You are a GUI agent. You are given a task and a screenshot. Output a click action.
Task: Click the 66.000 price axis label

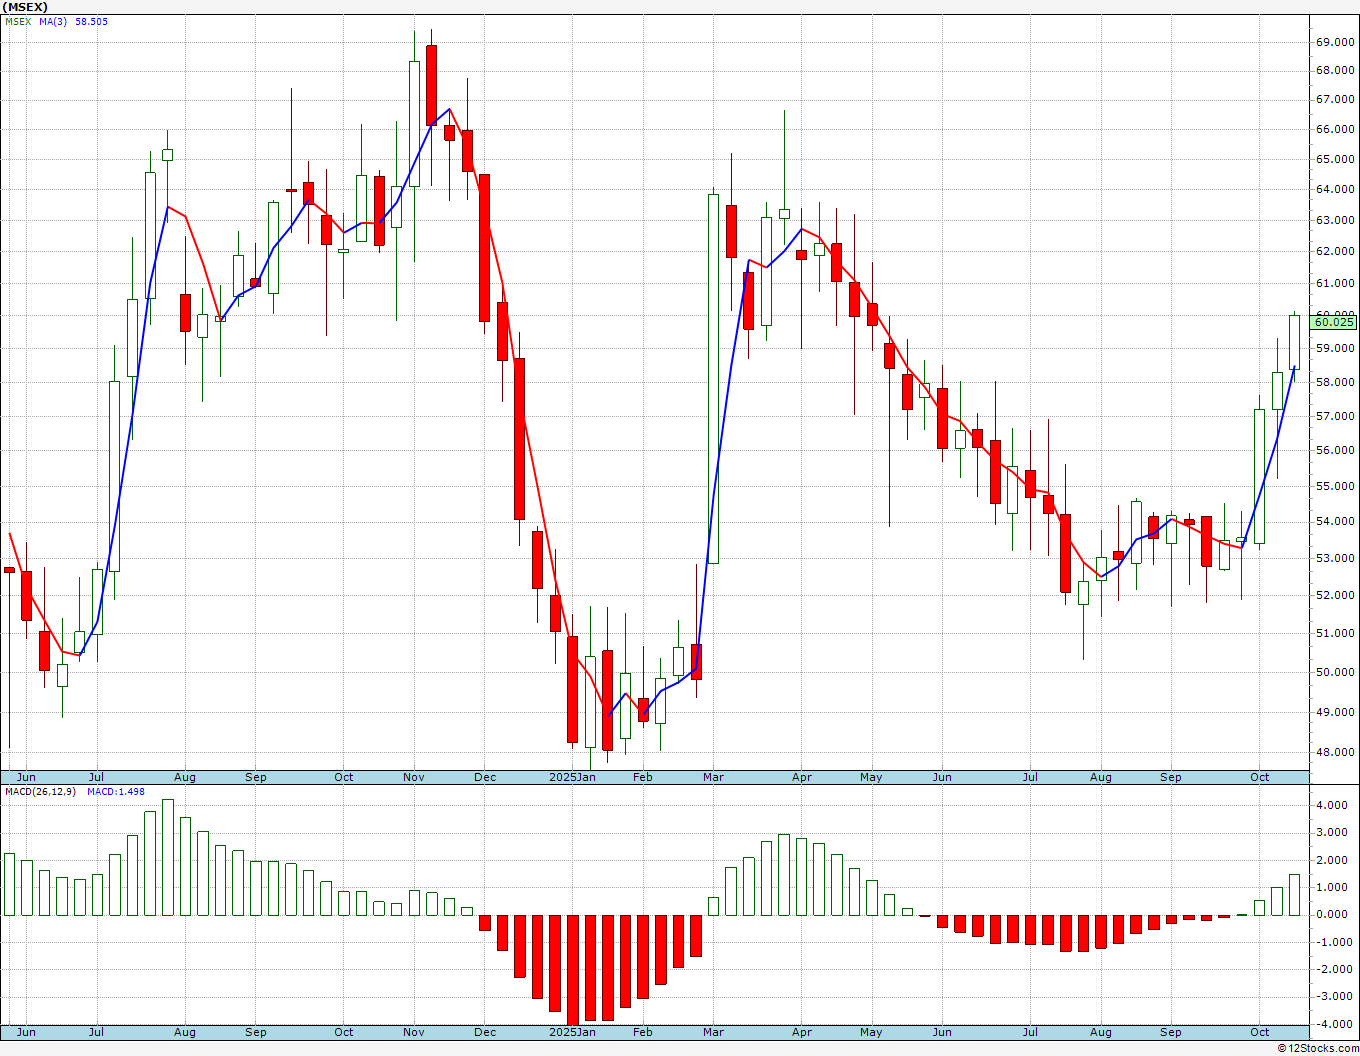1336,130
